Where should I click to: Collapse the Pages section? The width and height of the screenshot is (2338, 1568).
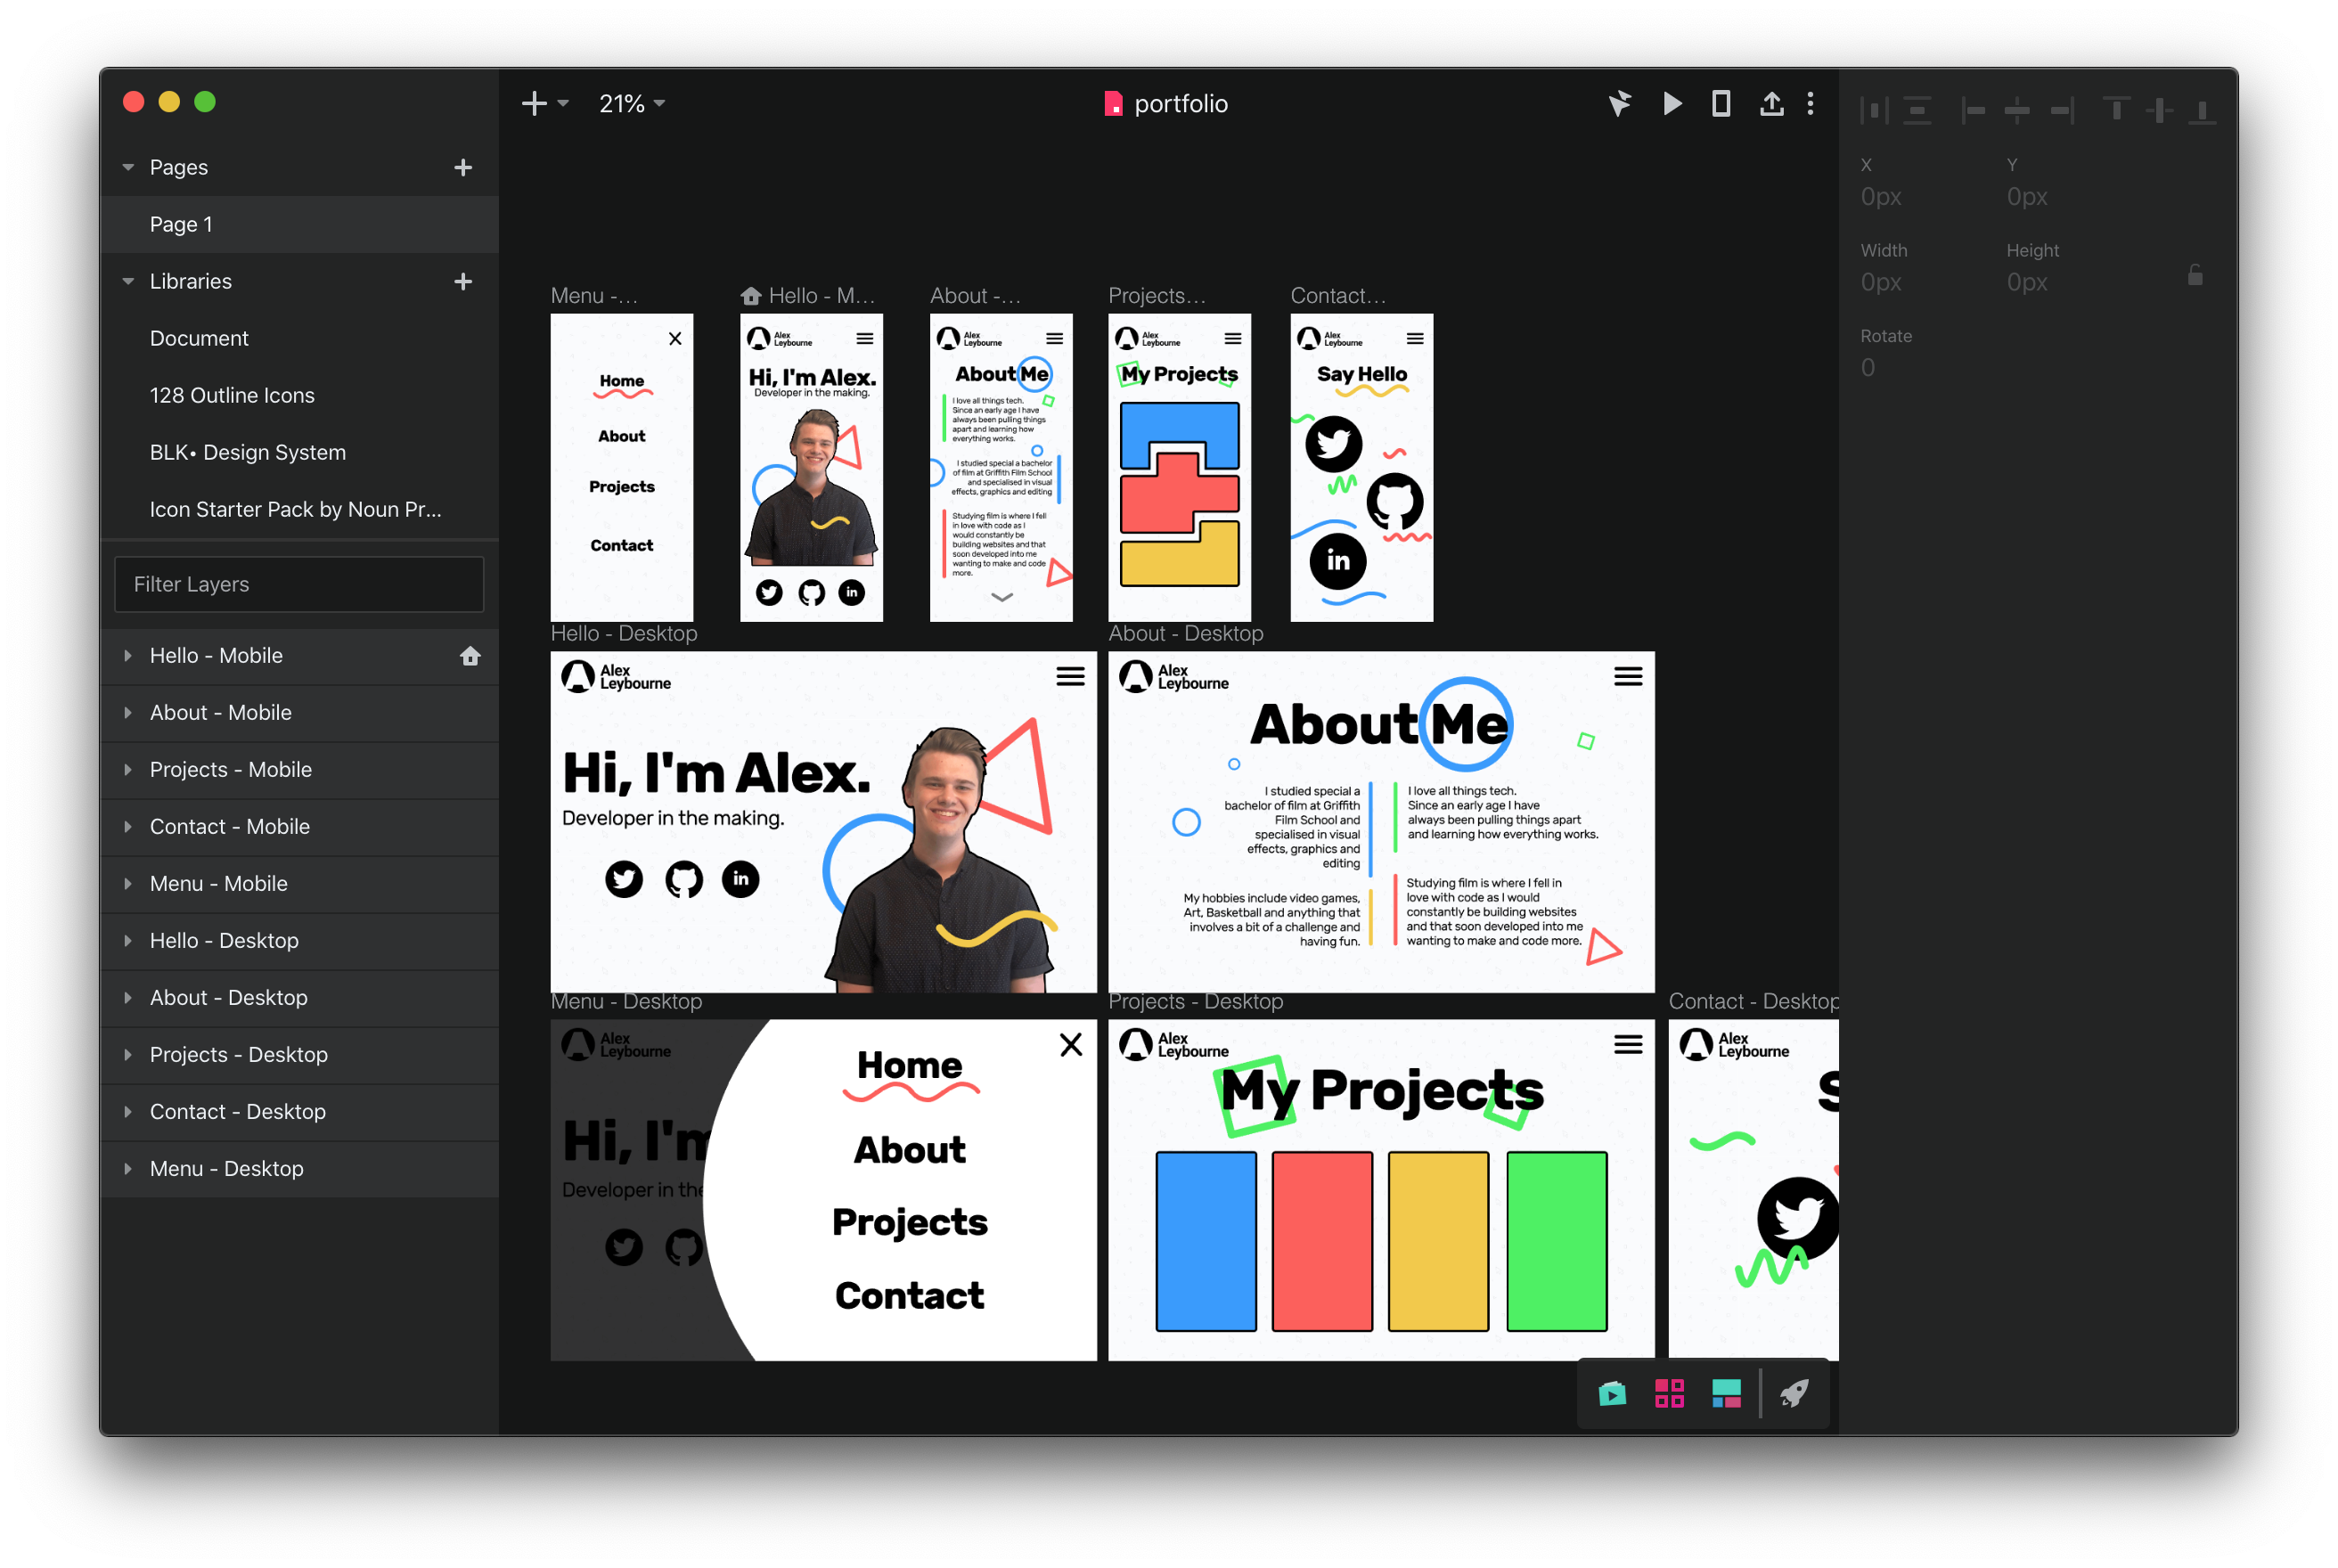(x=128, y=167)
